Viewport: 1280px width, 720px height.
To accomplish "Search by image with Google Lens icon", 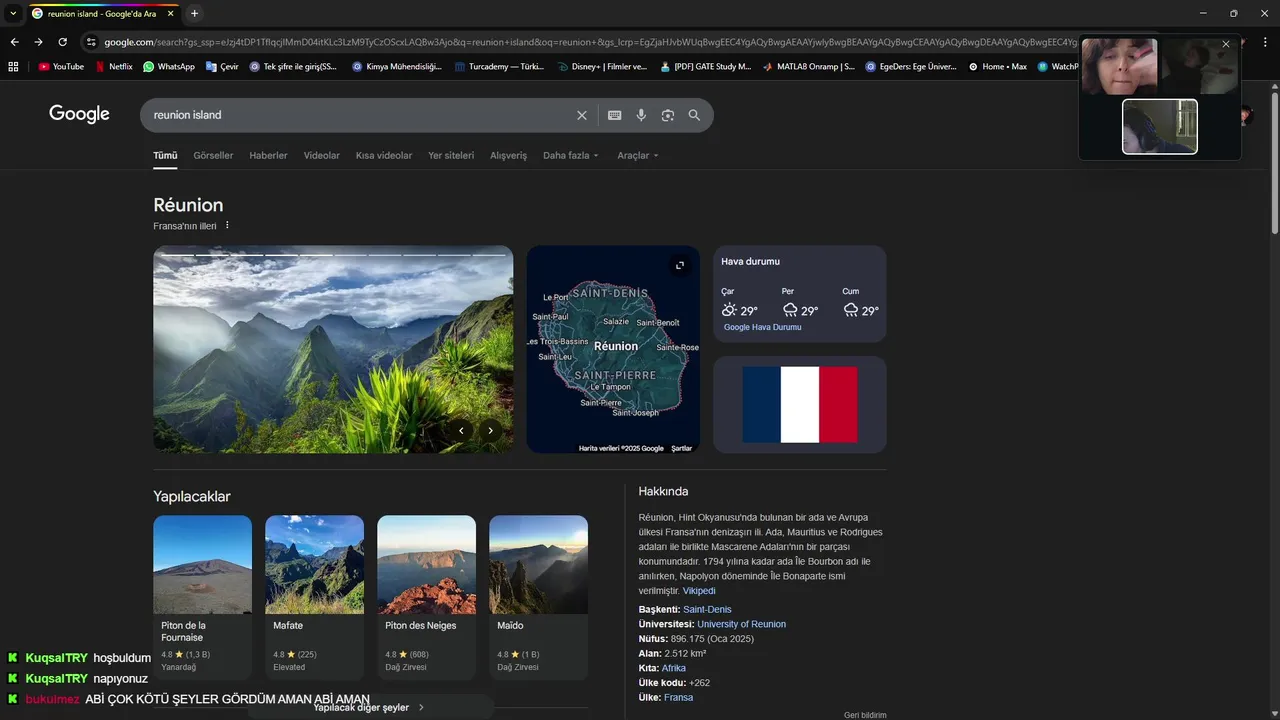I will (668, 115).
